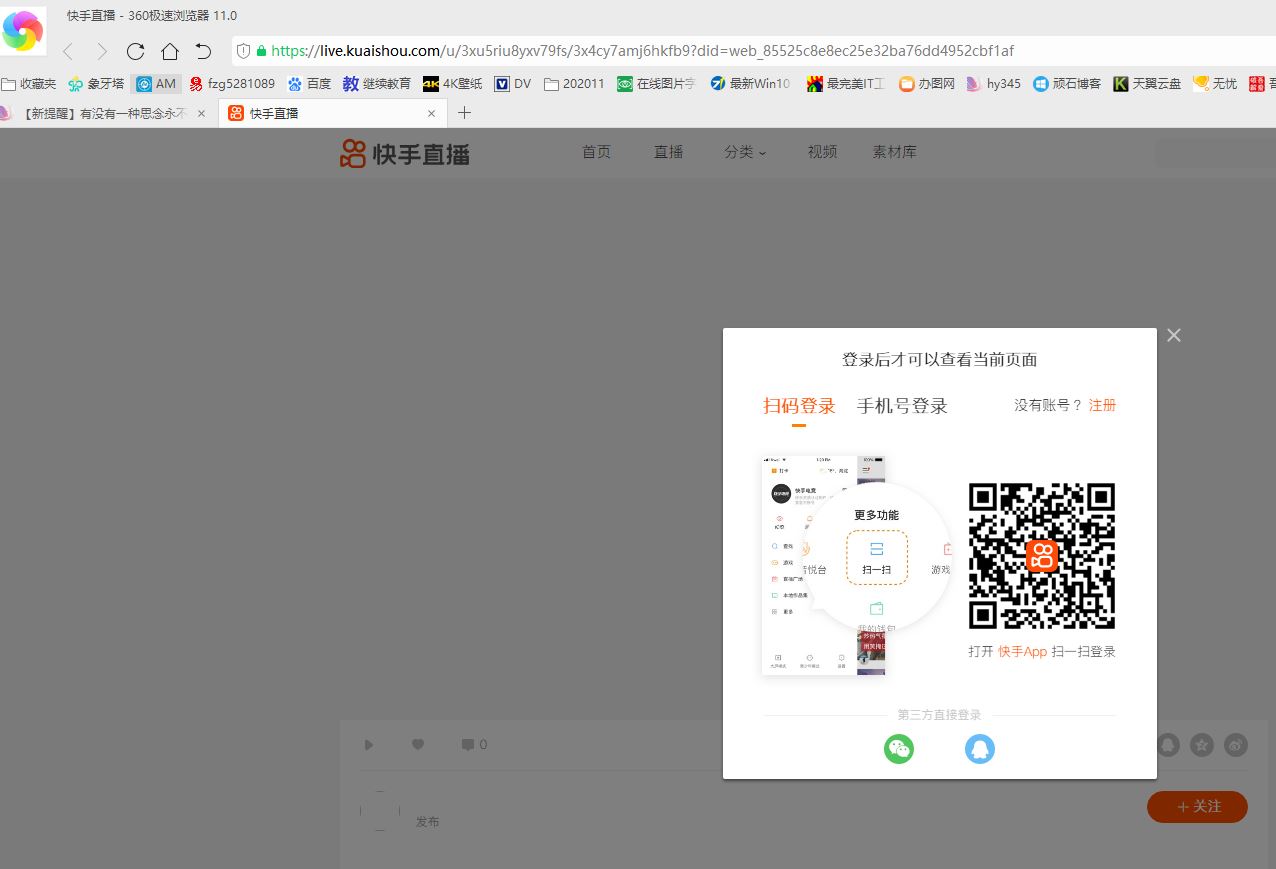Screen dimensions: 1276x869
Task: Click the browser home icon
Action: (170, 51)
